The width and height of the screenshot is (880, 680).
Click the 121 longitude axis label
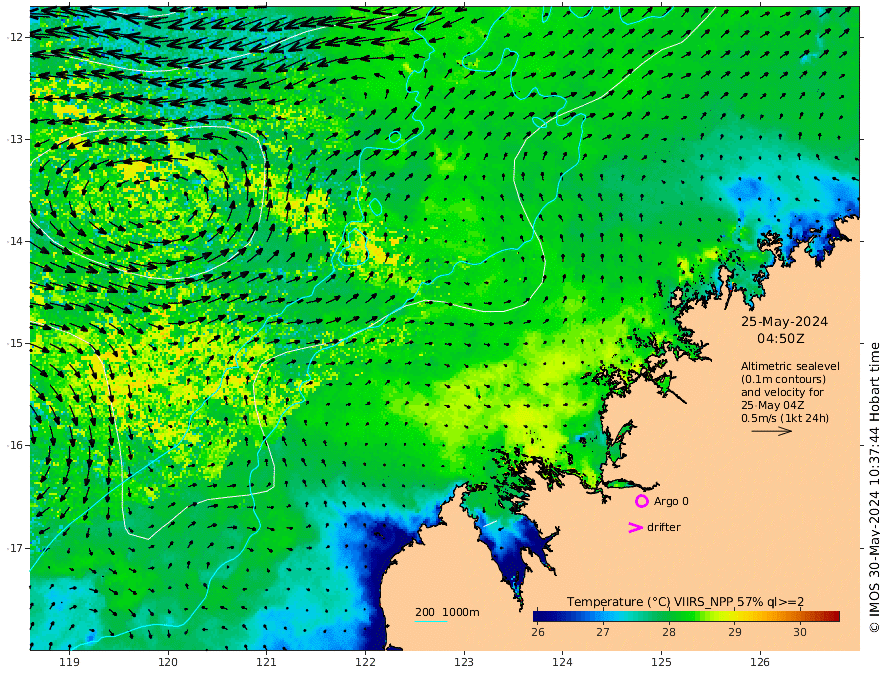[x=267, y=662]
